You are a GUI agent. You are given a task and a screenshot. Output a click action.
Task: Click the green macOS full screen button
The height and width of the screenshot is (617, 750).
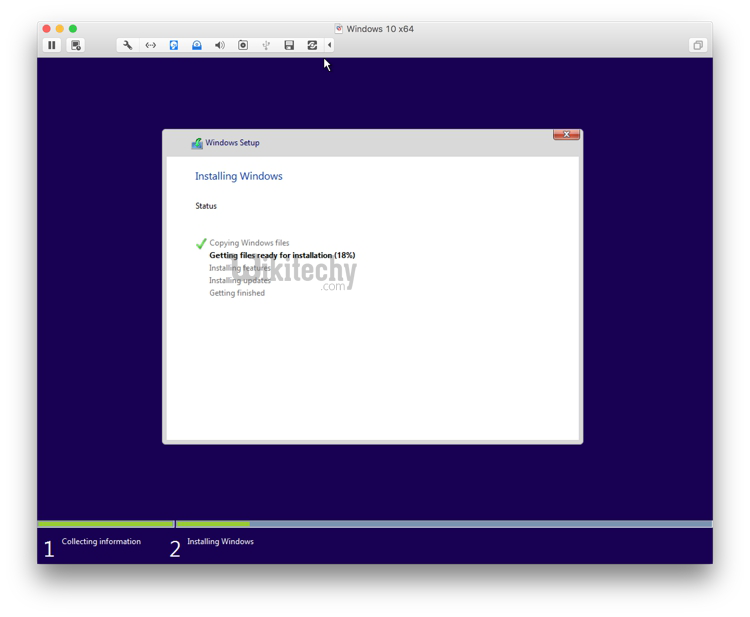[x=73, y=29]
